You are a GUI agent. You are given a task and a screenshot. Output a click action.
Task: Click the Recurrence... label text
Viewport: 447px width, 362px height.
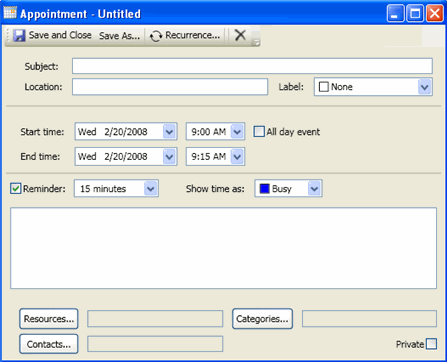click(x=193, y=35)
